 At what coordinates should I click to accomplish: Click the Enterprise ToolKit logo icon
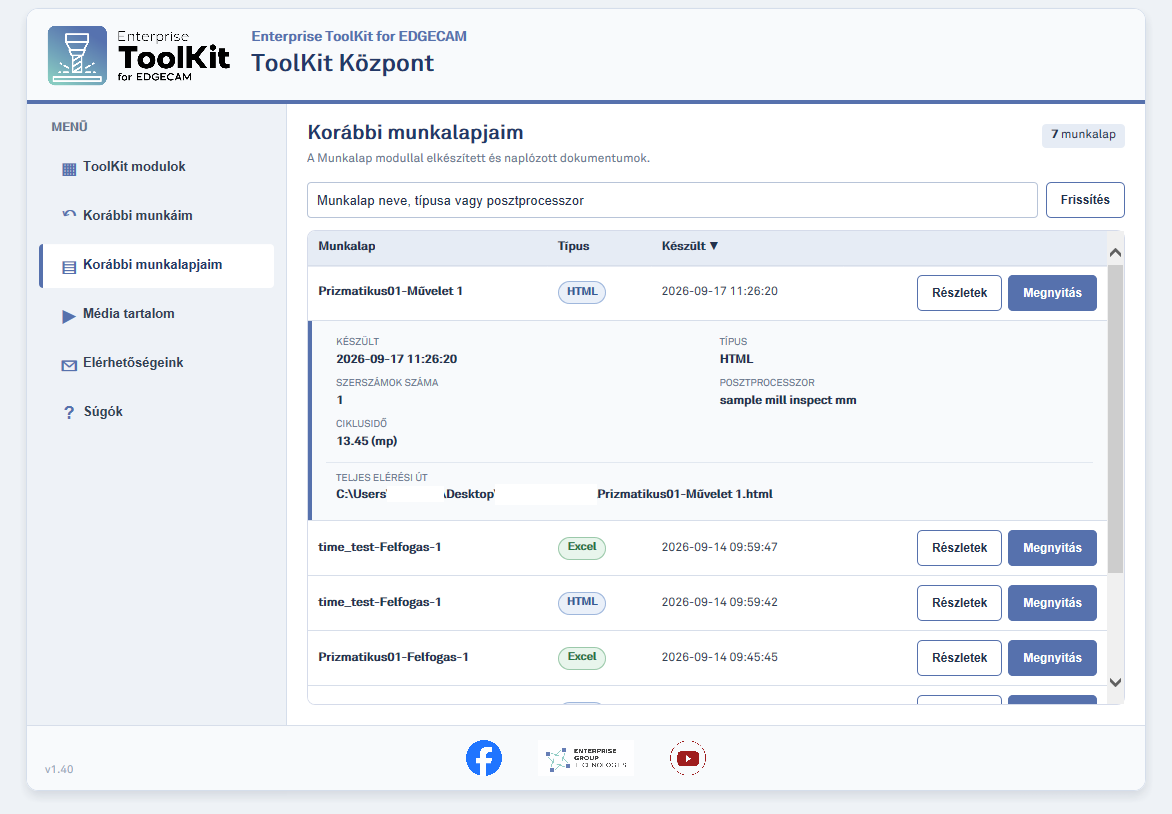[78, 55]
